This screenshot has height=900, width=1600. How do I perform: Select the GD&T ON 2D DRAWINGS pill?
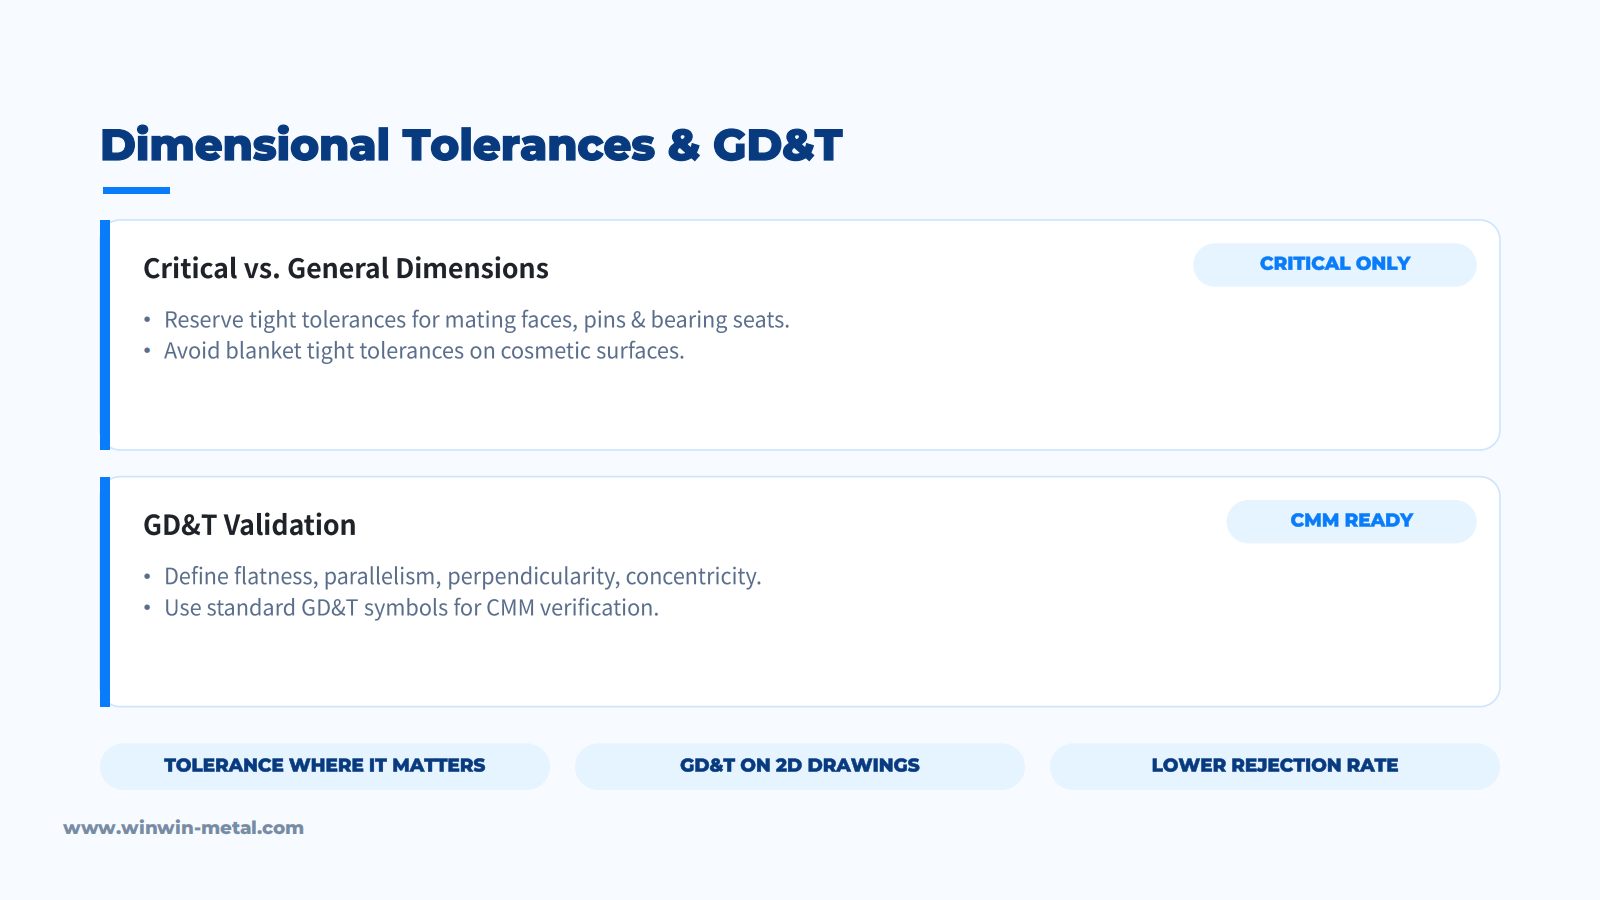[800, 766]
